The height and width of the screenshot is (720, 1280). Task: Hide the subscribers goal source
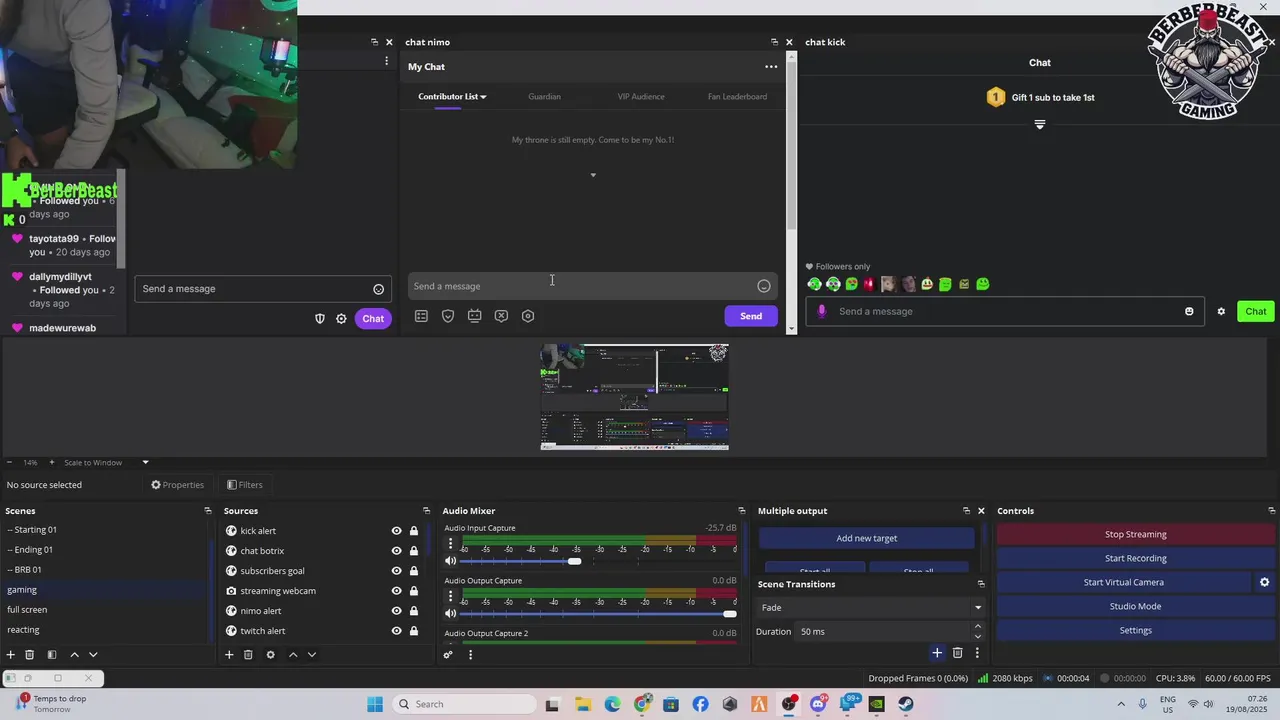tap(396, 571)
